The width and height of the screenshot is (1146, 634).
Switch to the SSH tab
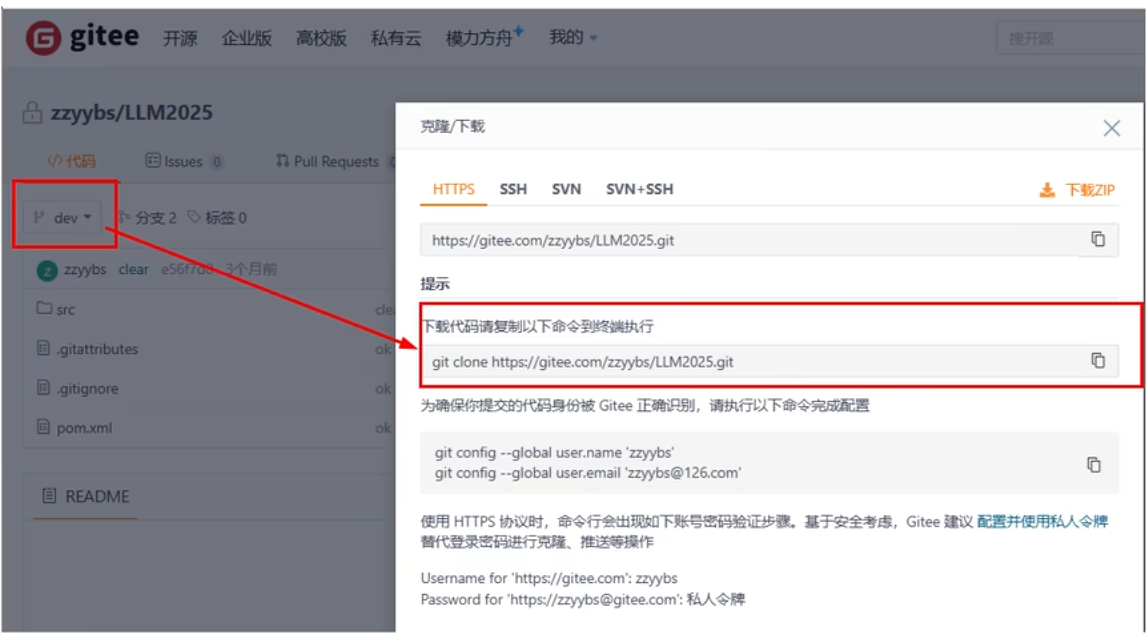[513, 189]
